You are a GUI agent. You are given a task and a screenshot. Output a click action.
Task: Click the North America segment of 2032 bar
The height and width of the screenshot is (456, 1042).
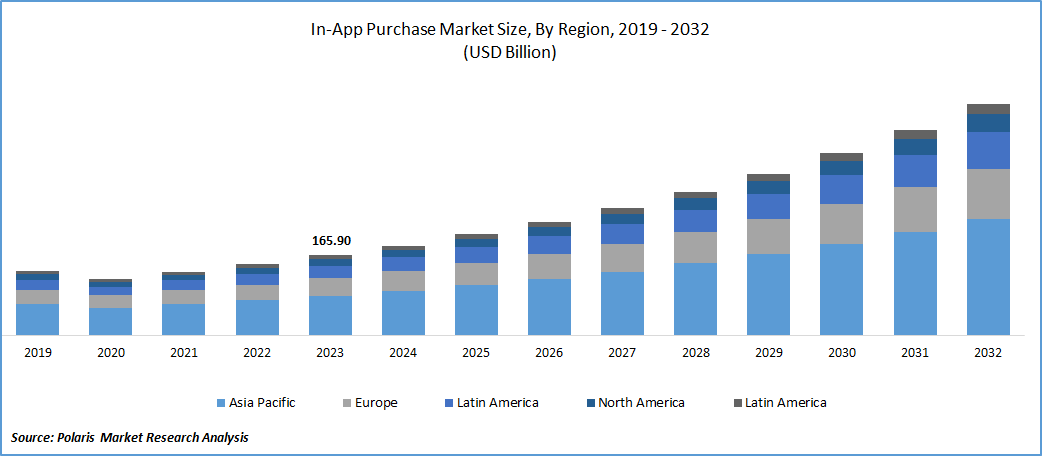pyautogui.click(x=988, y=123)
